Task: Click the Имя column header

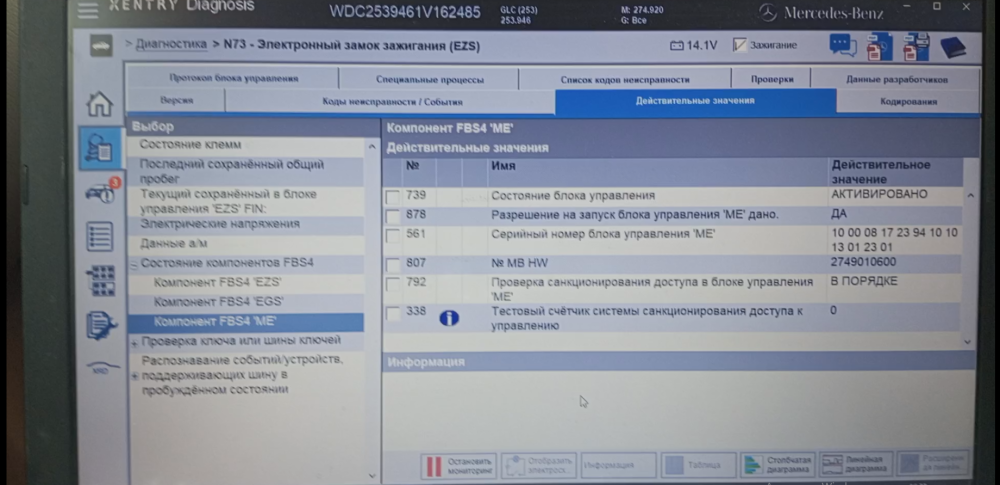Action: 503,166
